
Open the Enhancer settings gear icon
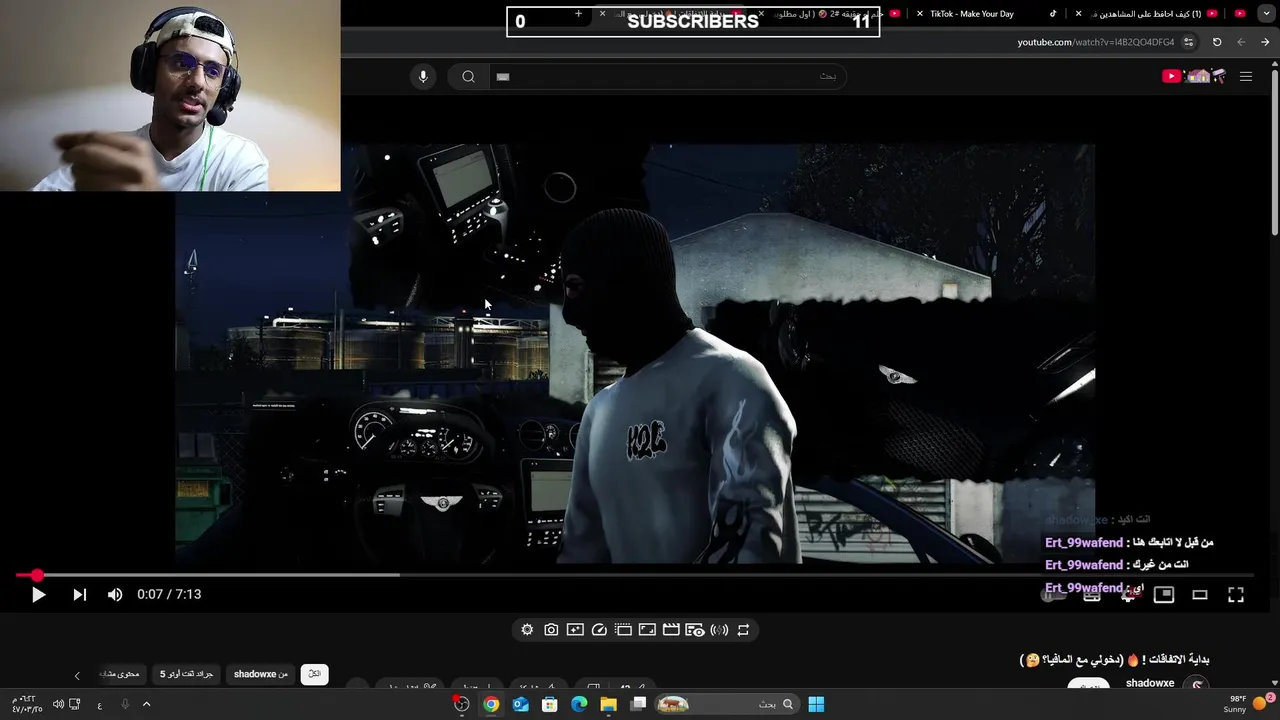tap(527, 630)
